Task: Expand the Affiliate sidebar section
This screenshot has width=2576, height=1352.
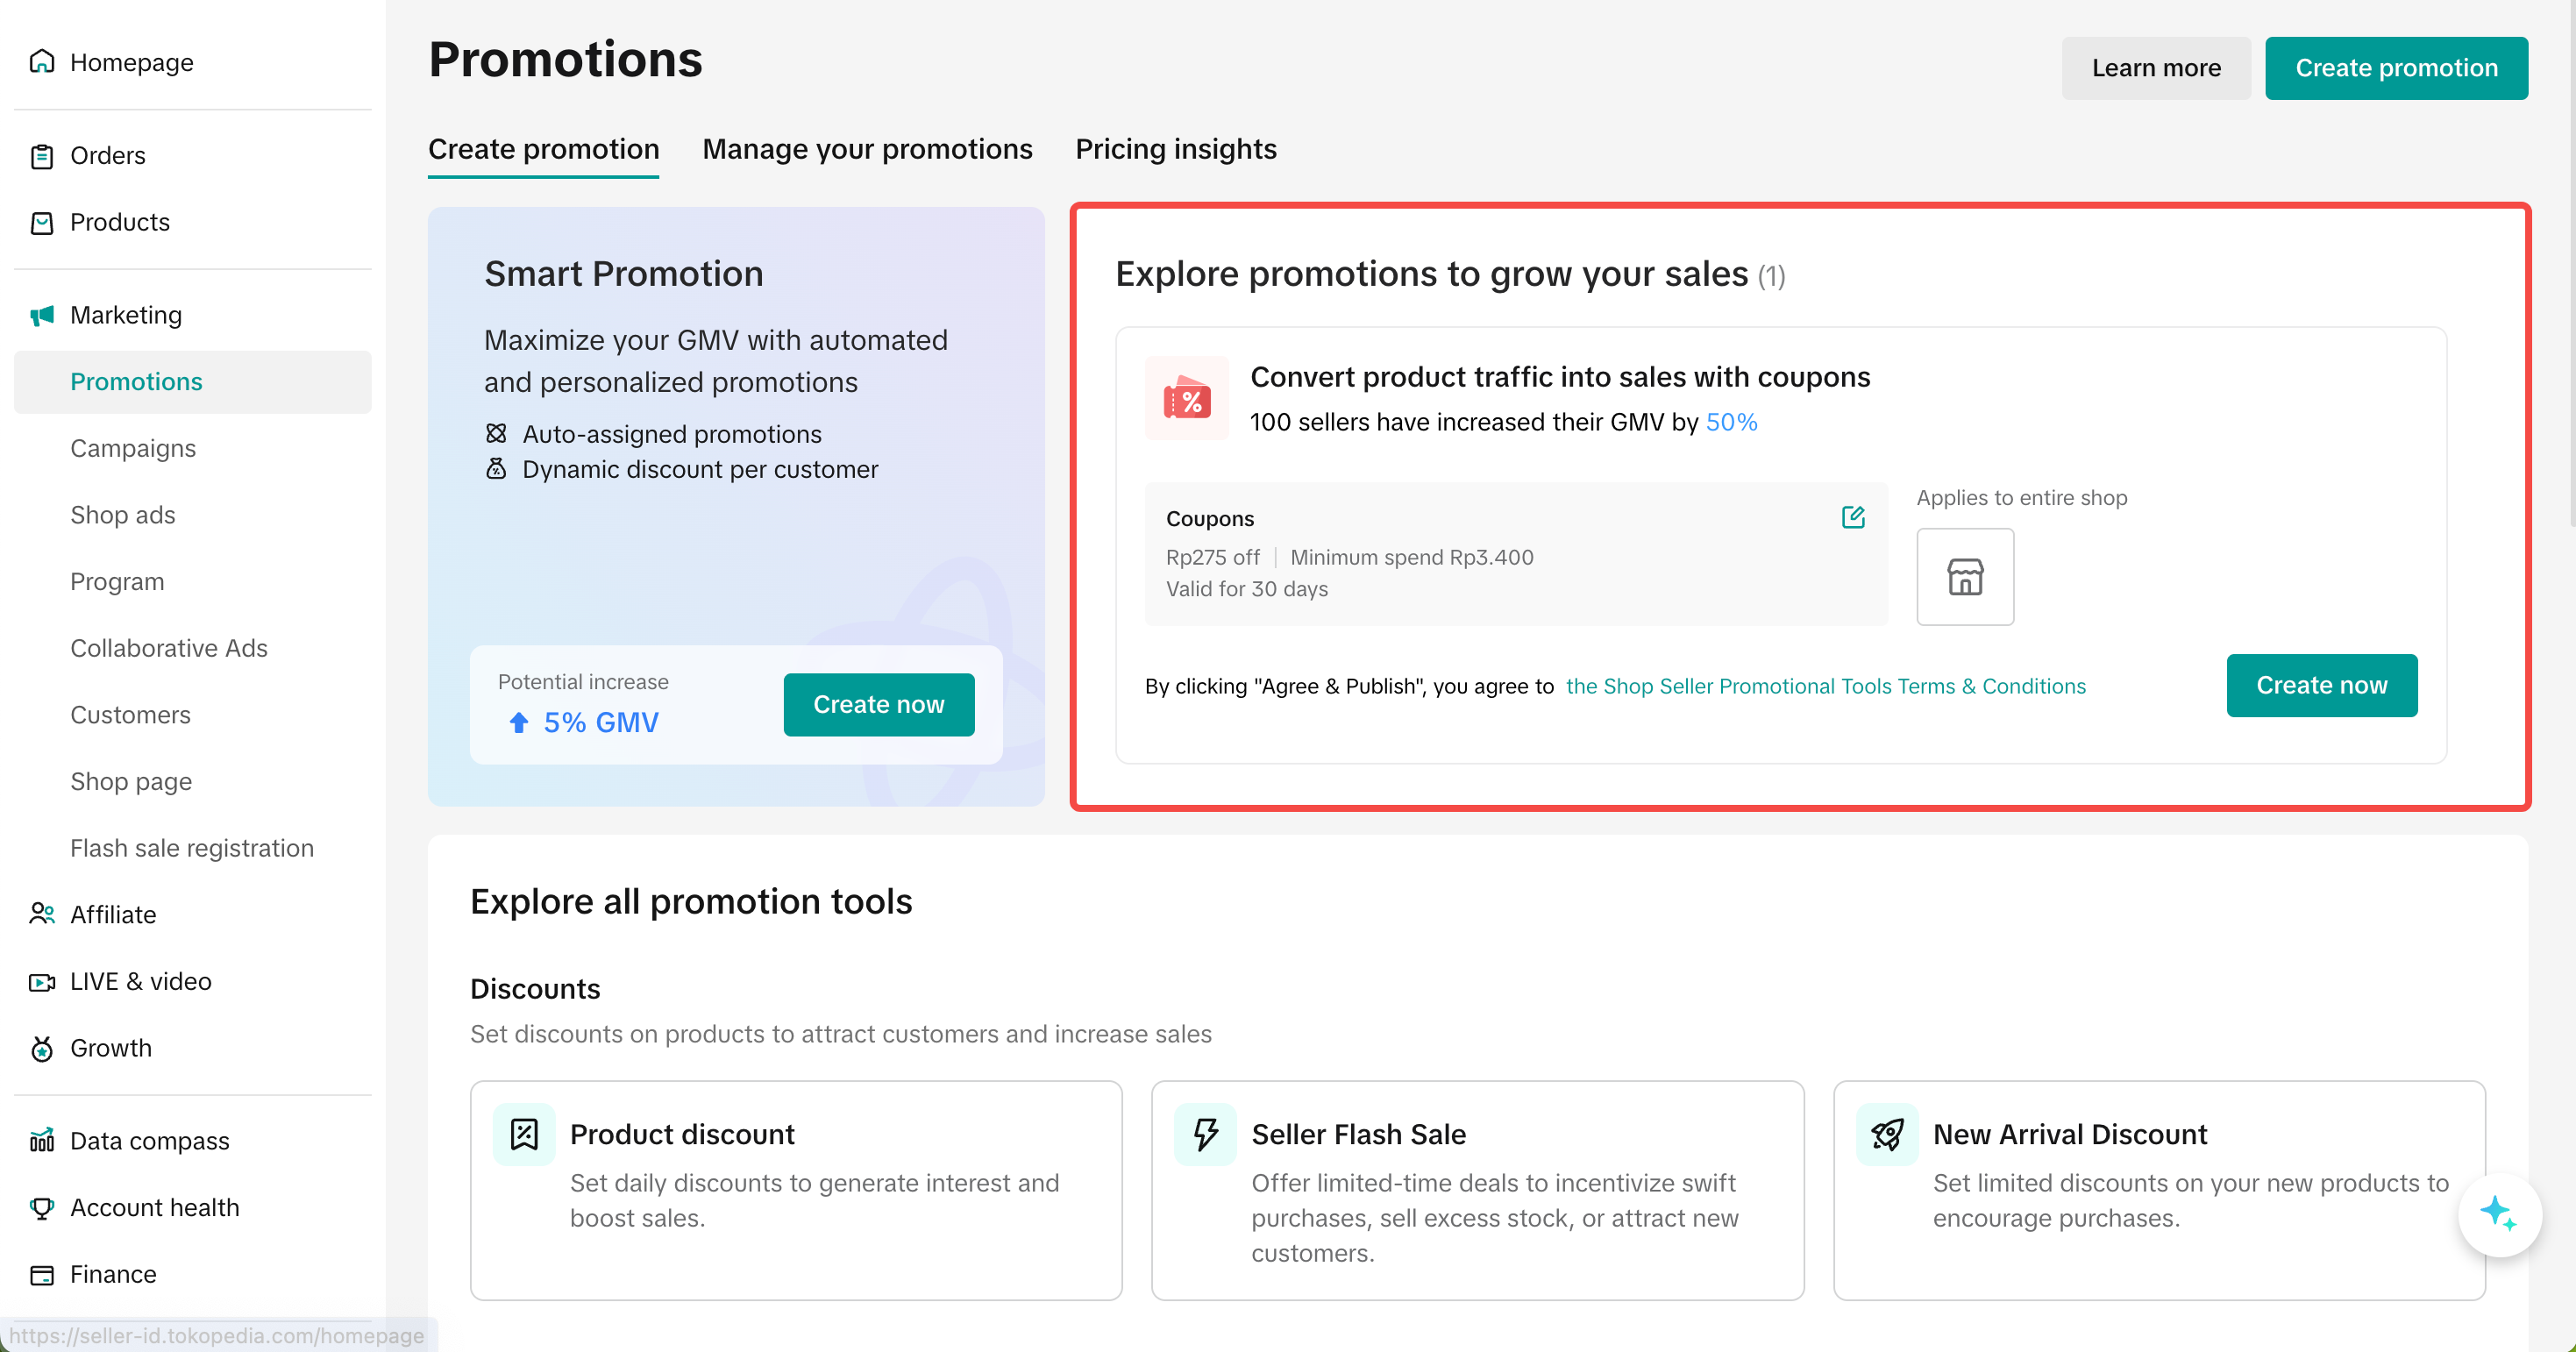Action: click(x=113, y=914)
